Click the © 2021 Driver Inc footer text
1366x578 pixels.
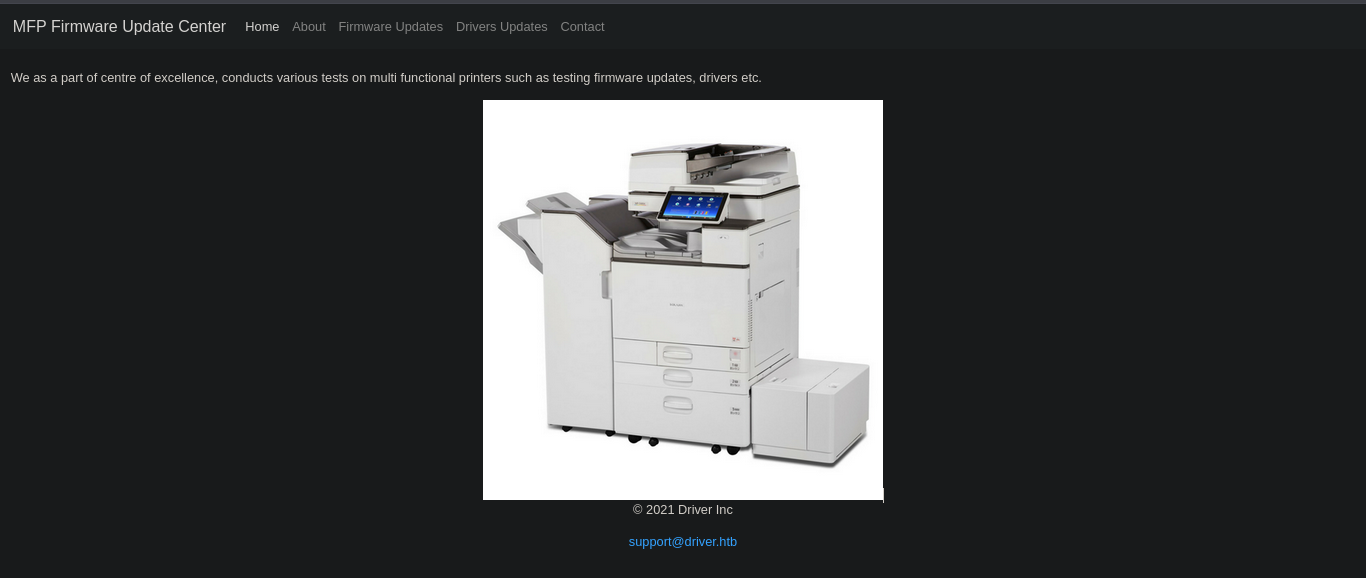[683, 510]
